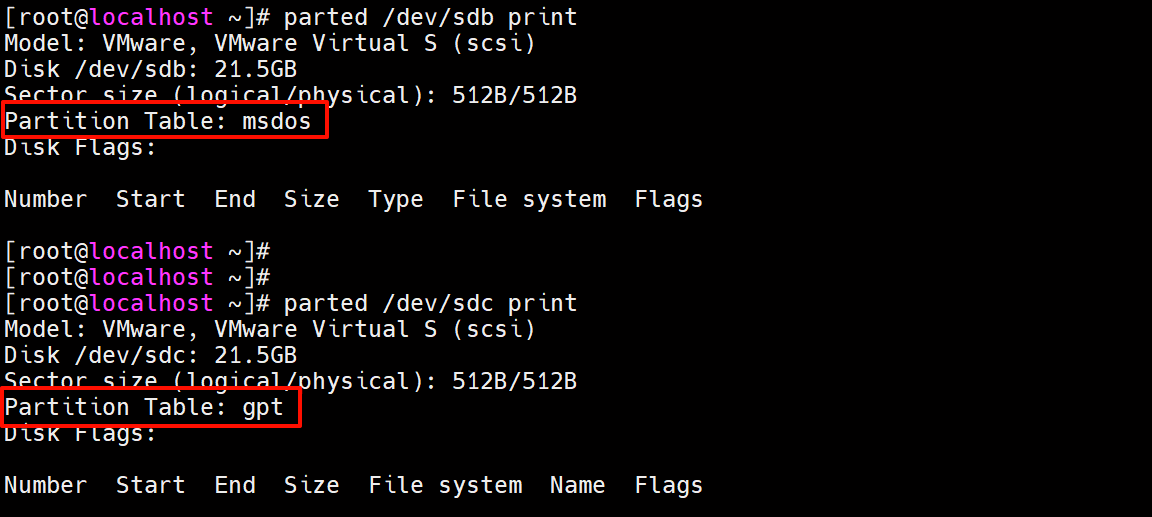Click the word 'msdos' in partition table line
Screen dimensions: 1152x517
[277, 122]
